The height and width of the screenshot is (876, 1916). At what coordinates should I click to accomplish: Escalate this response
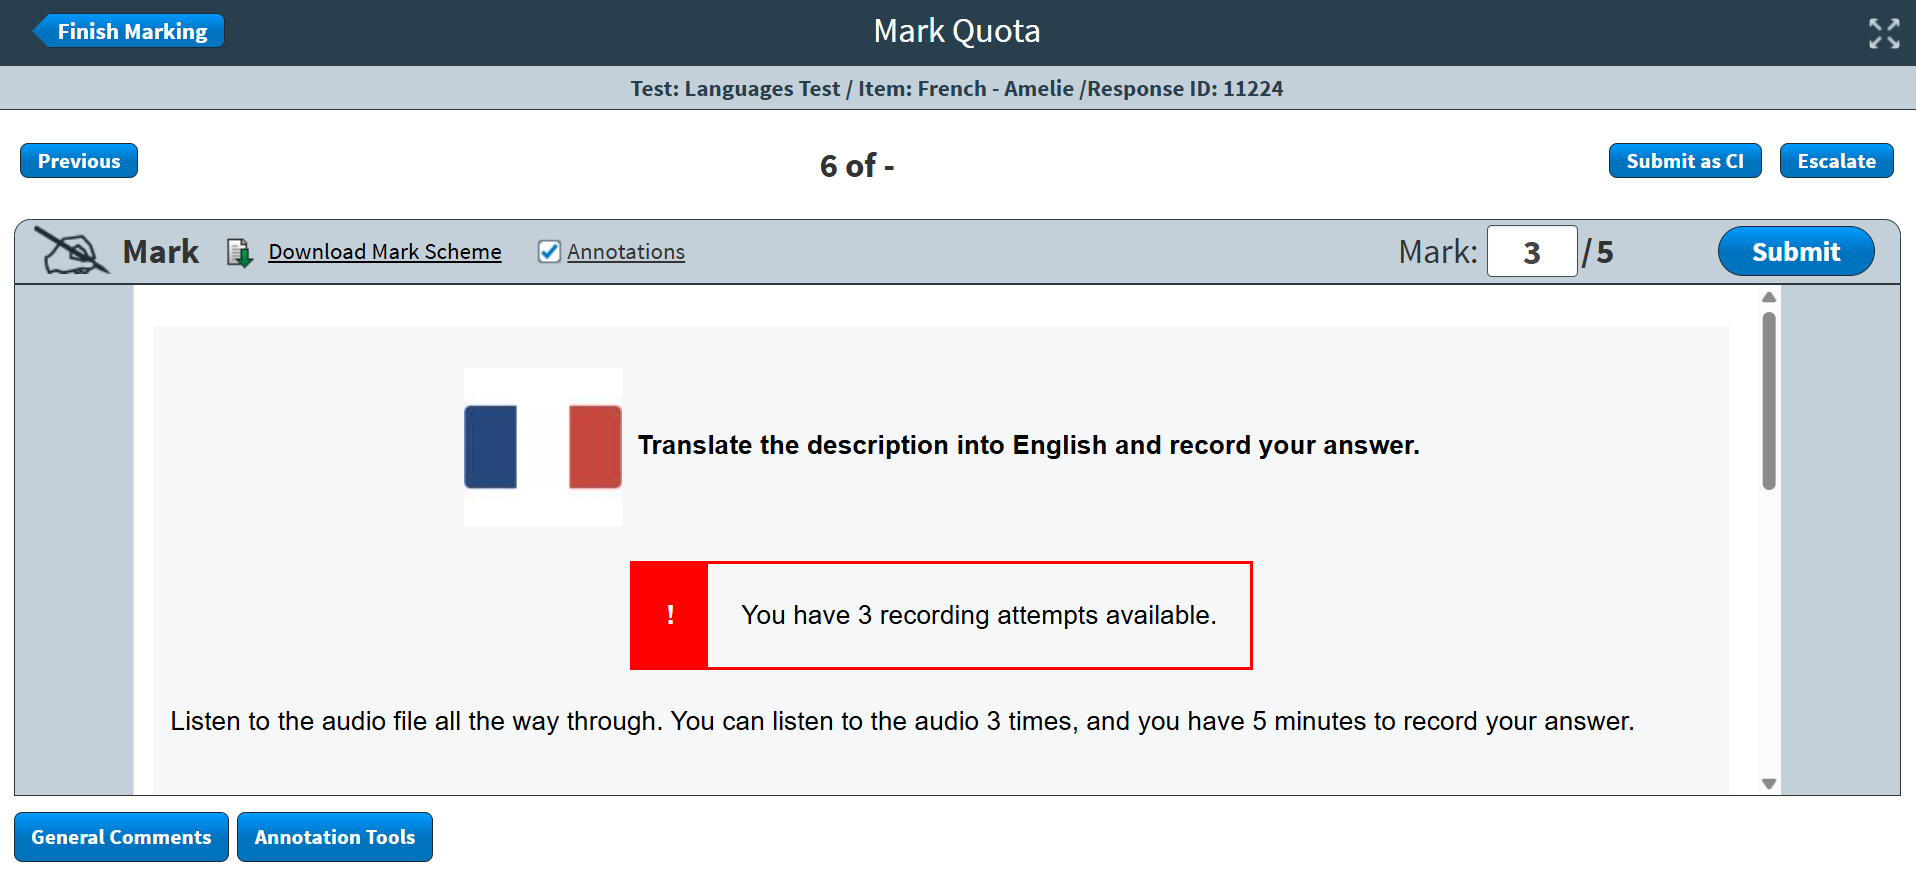point(1836,161)
